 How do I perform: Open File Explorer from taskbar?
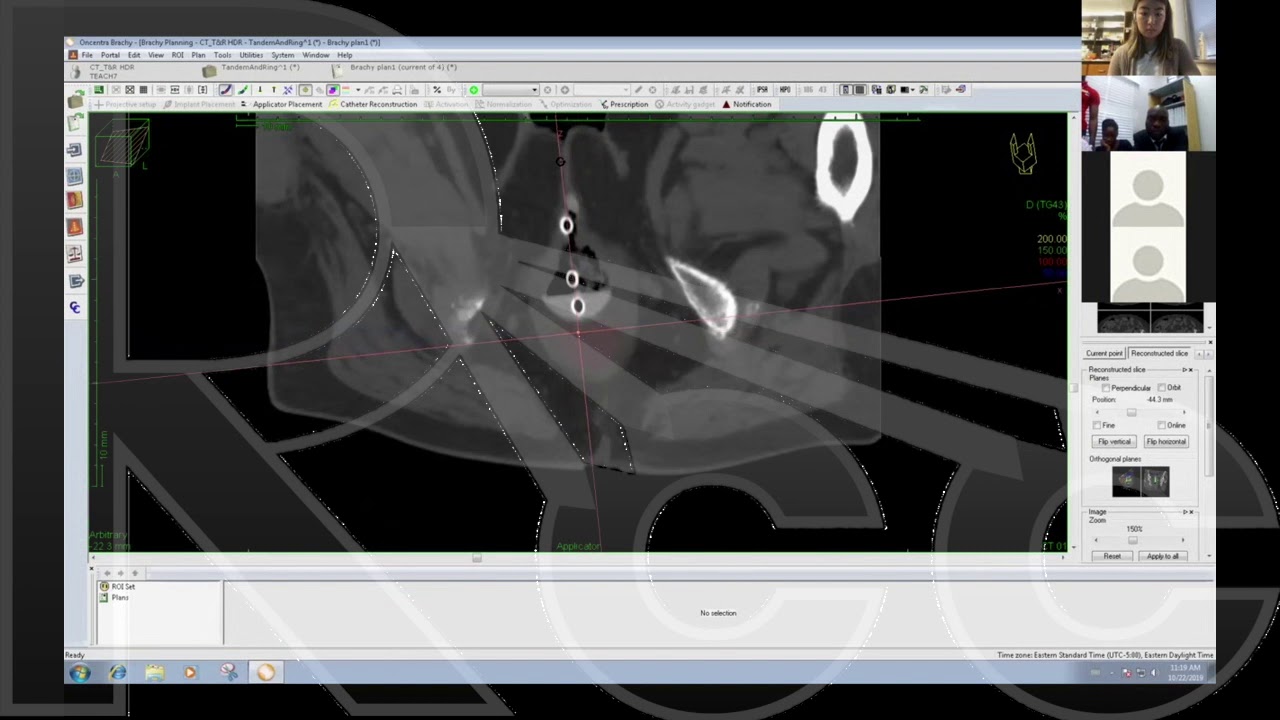tap(154, 673)
